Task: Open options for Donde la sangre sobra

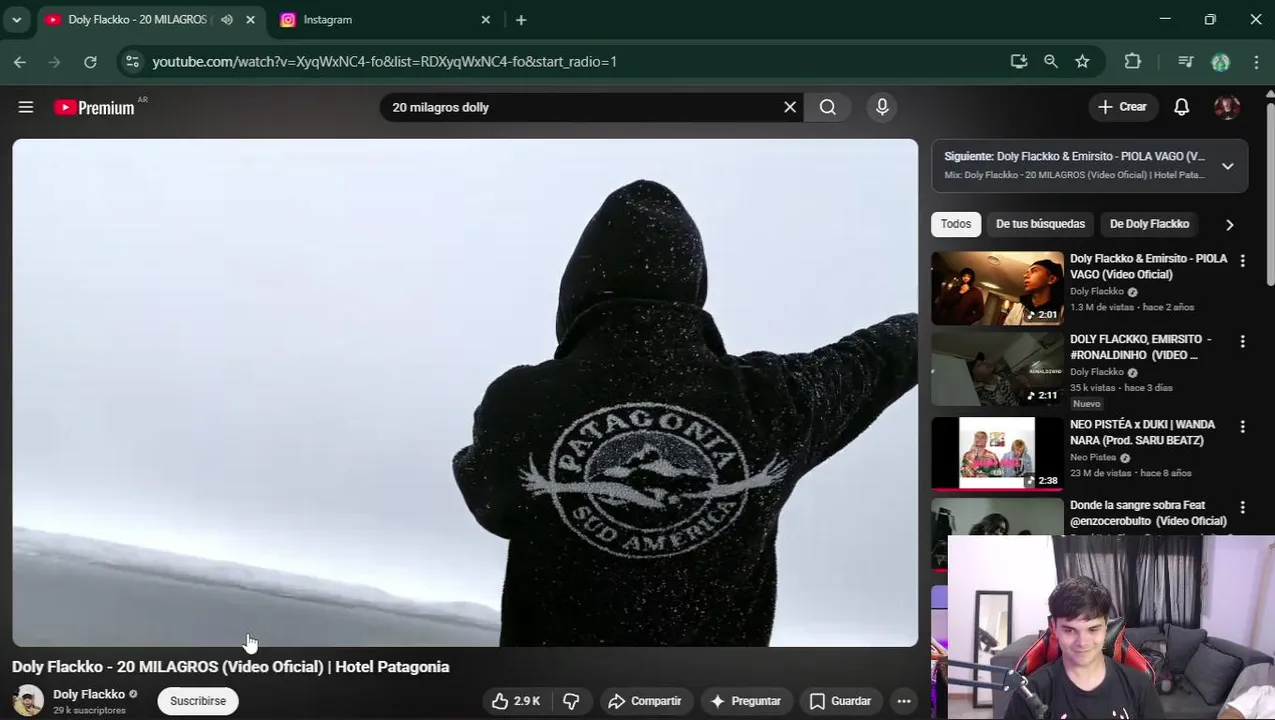Action: (x=1242, y=507)
